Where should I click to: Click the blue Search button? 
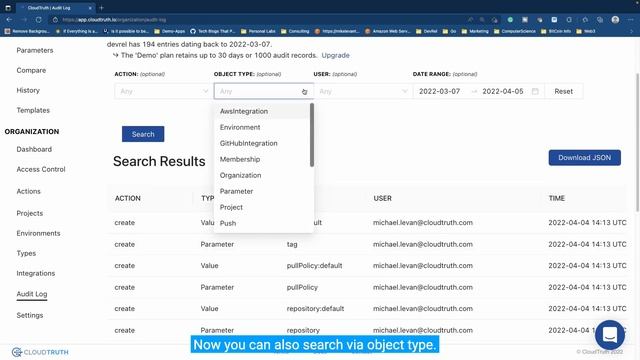(143, 134)
